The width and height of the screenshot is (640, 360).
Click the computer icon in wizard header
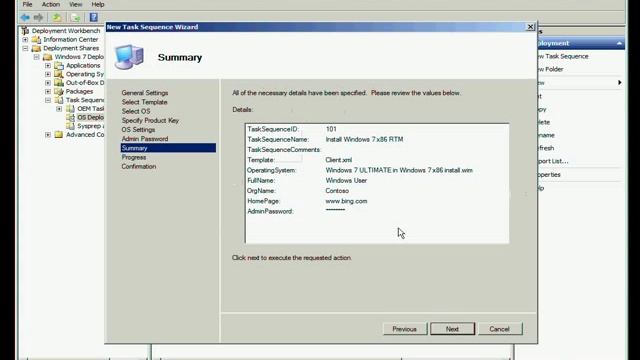(129, 57)
